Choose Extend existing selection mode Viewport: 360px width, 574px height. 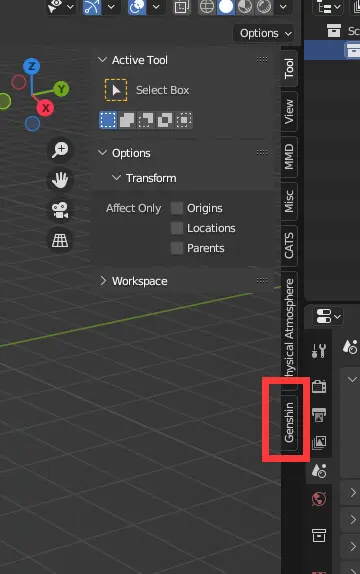tap(127, 120)
